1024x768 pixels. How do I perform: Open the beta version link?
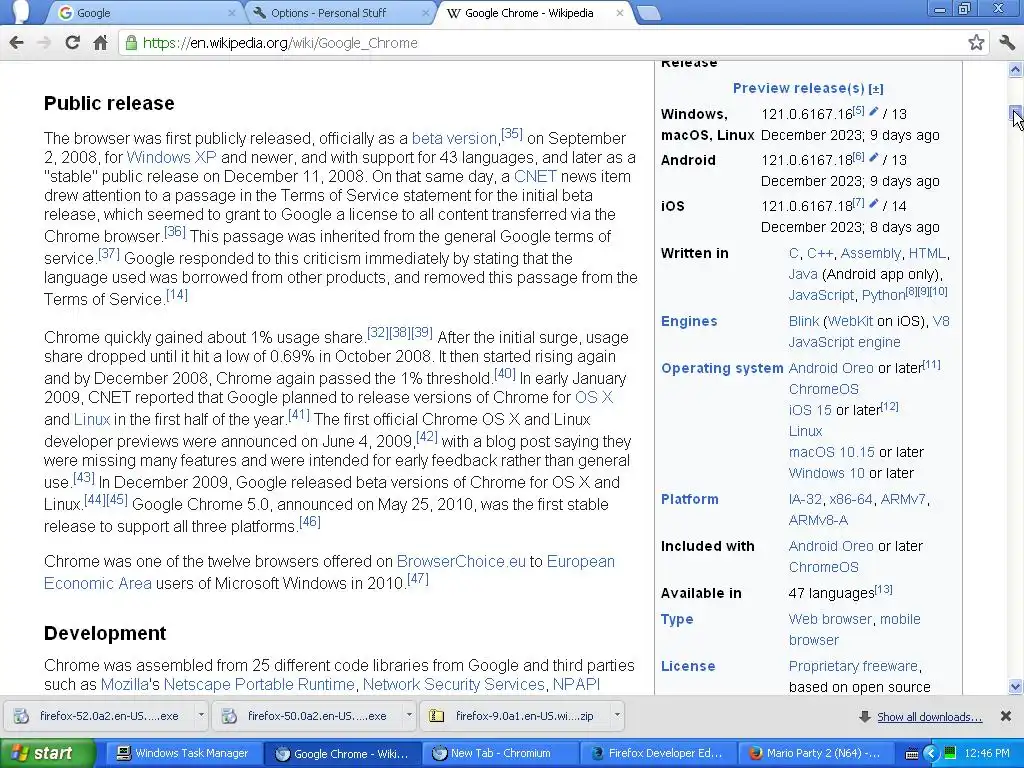(454, 138)
